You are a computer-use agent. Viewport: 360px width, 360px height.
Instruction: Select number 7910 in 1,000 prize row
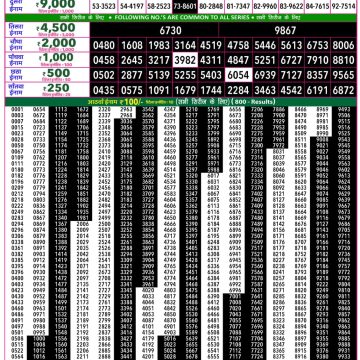click(x=317, y=60)
